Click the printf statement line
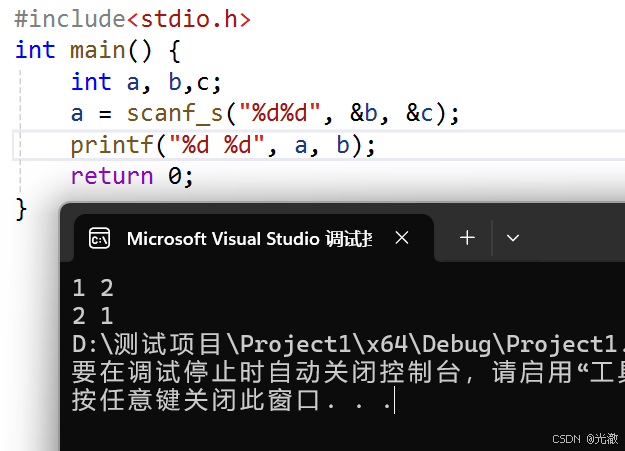This screenshot has height=451, width=625. coord(223,145)
